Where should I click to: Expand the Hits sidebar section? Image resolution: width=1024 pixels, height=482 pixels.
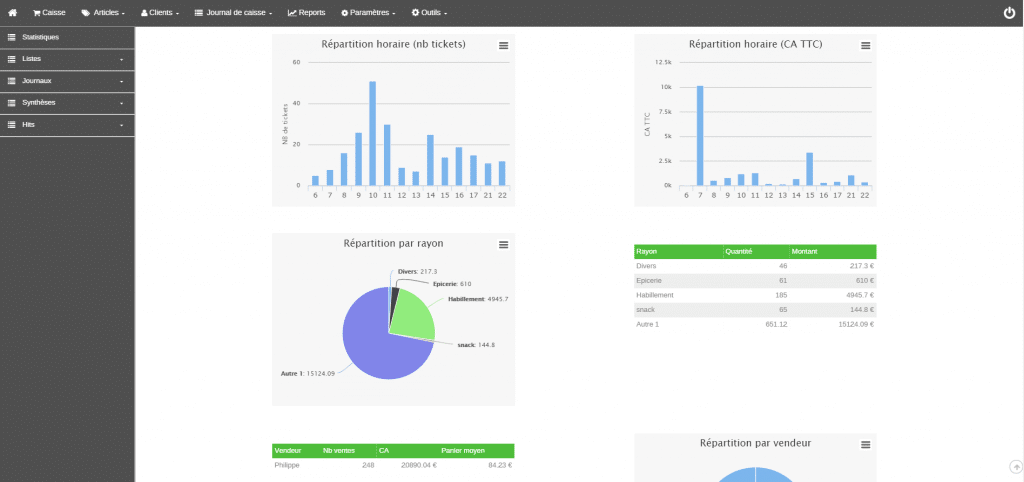click(x=67, y=124)
